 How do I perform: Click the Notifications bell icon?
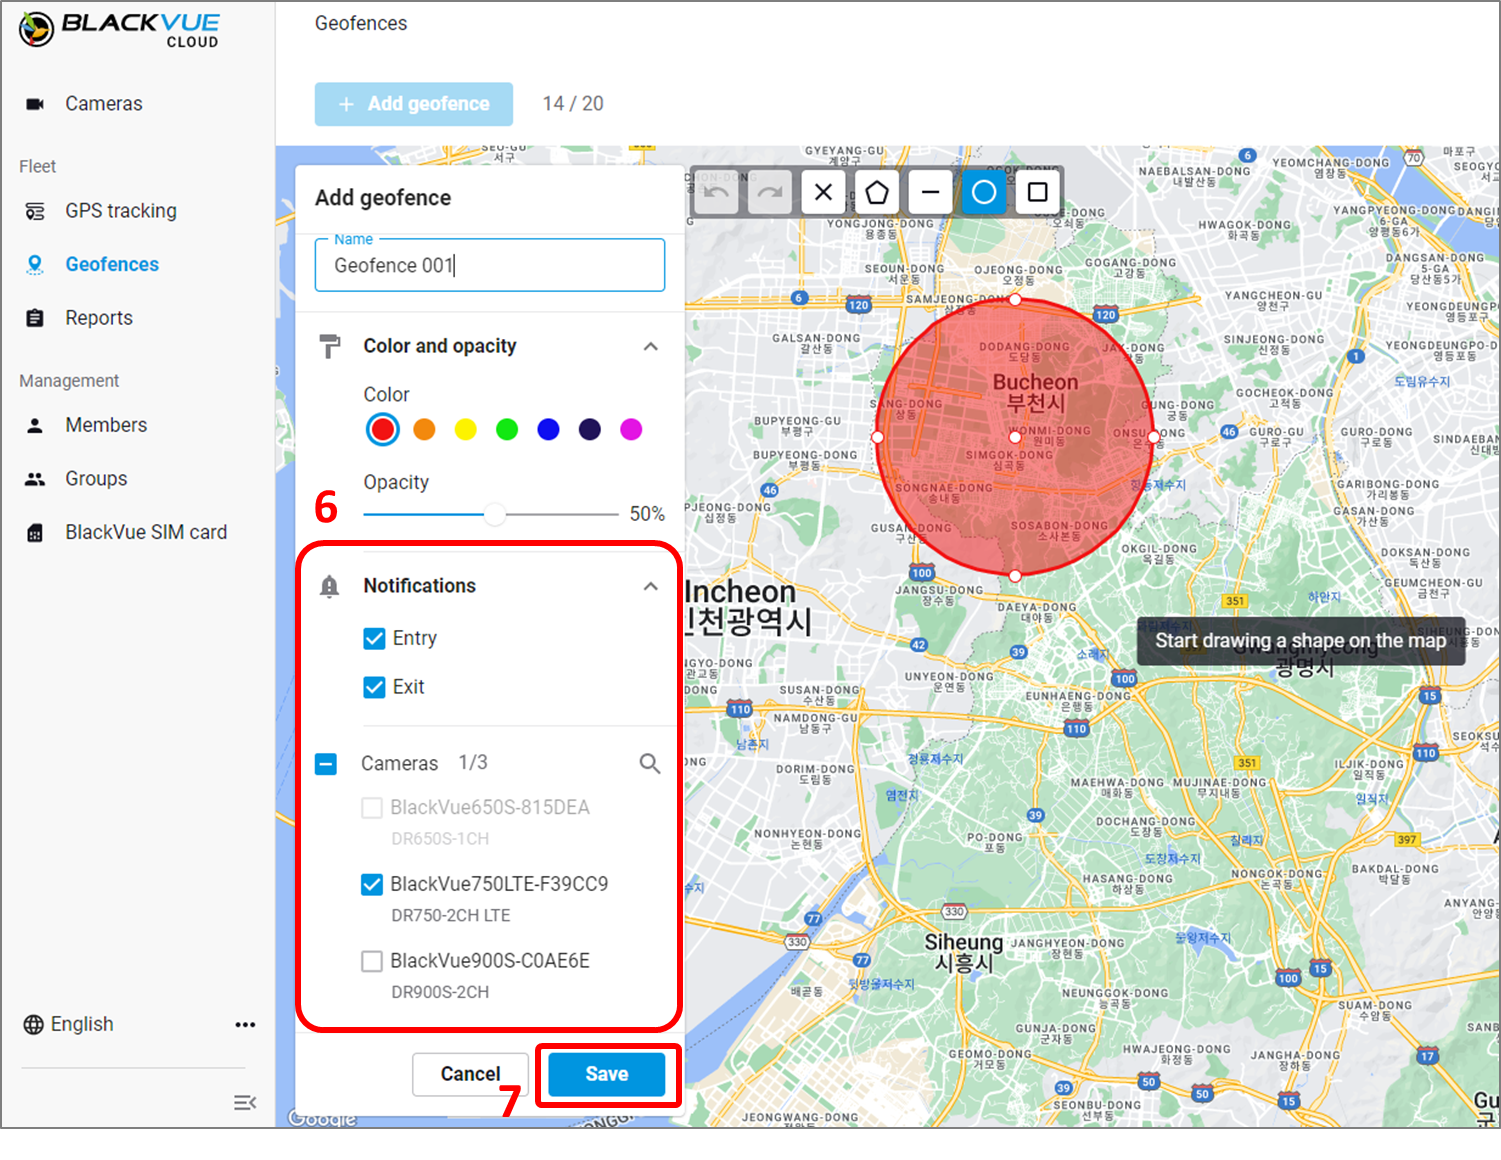(x=329, y=586)
